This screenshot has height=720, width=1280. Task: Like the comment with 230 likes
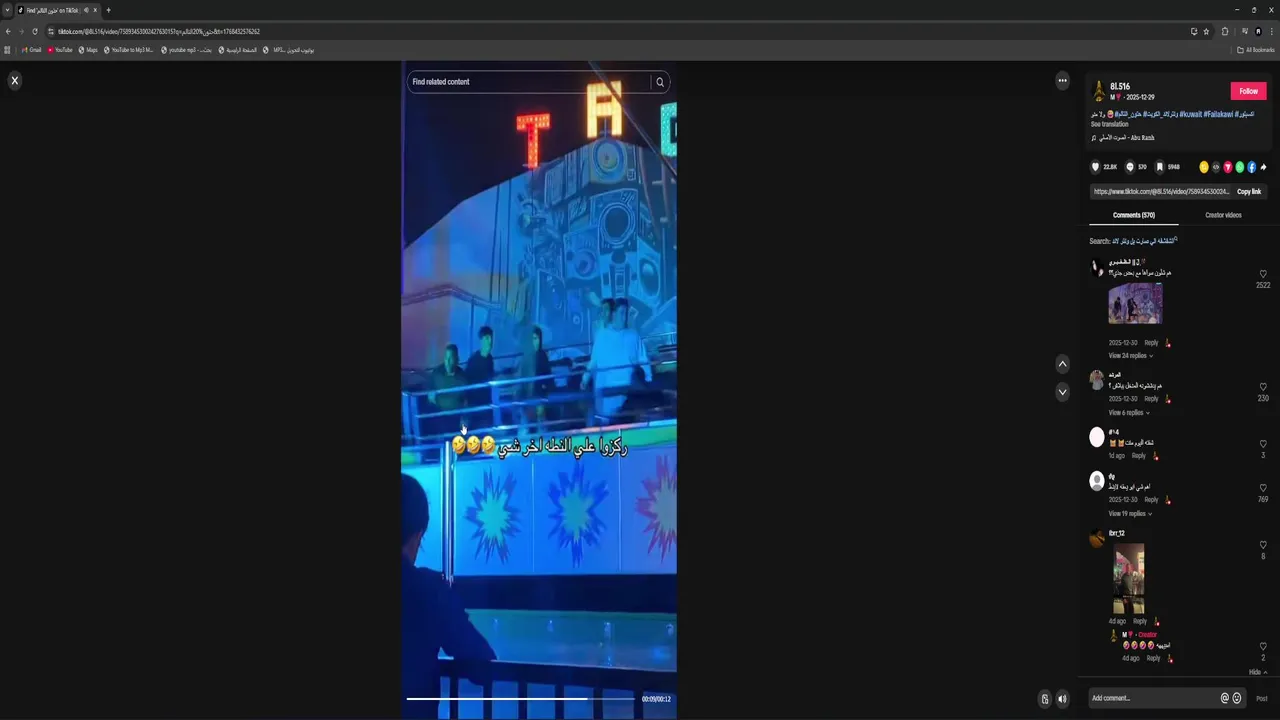point(1263,387)
